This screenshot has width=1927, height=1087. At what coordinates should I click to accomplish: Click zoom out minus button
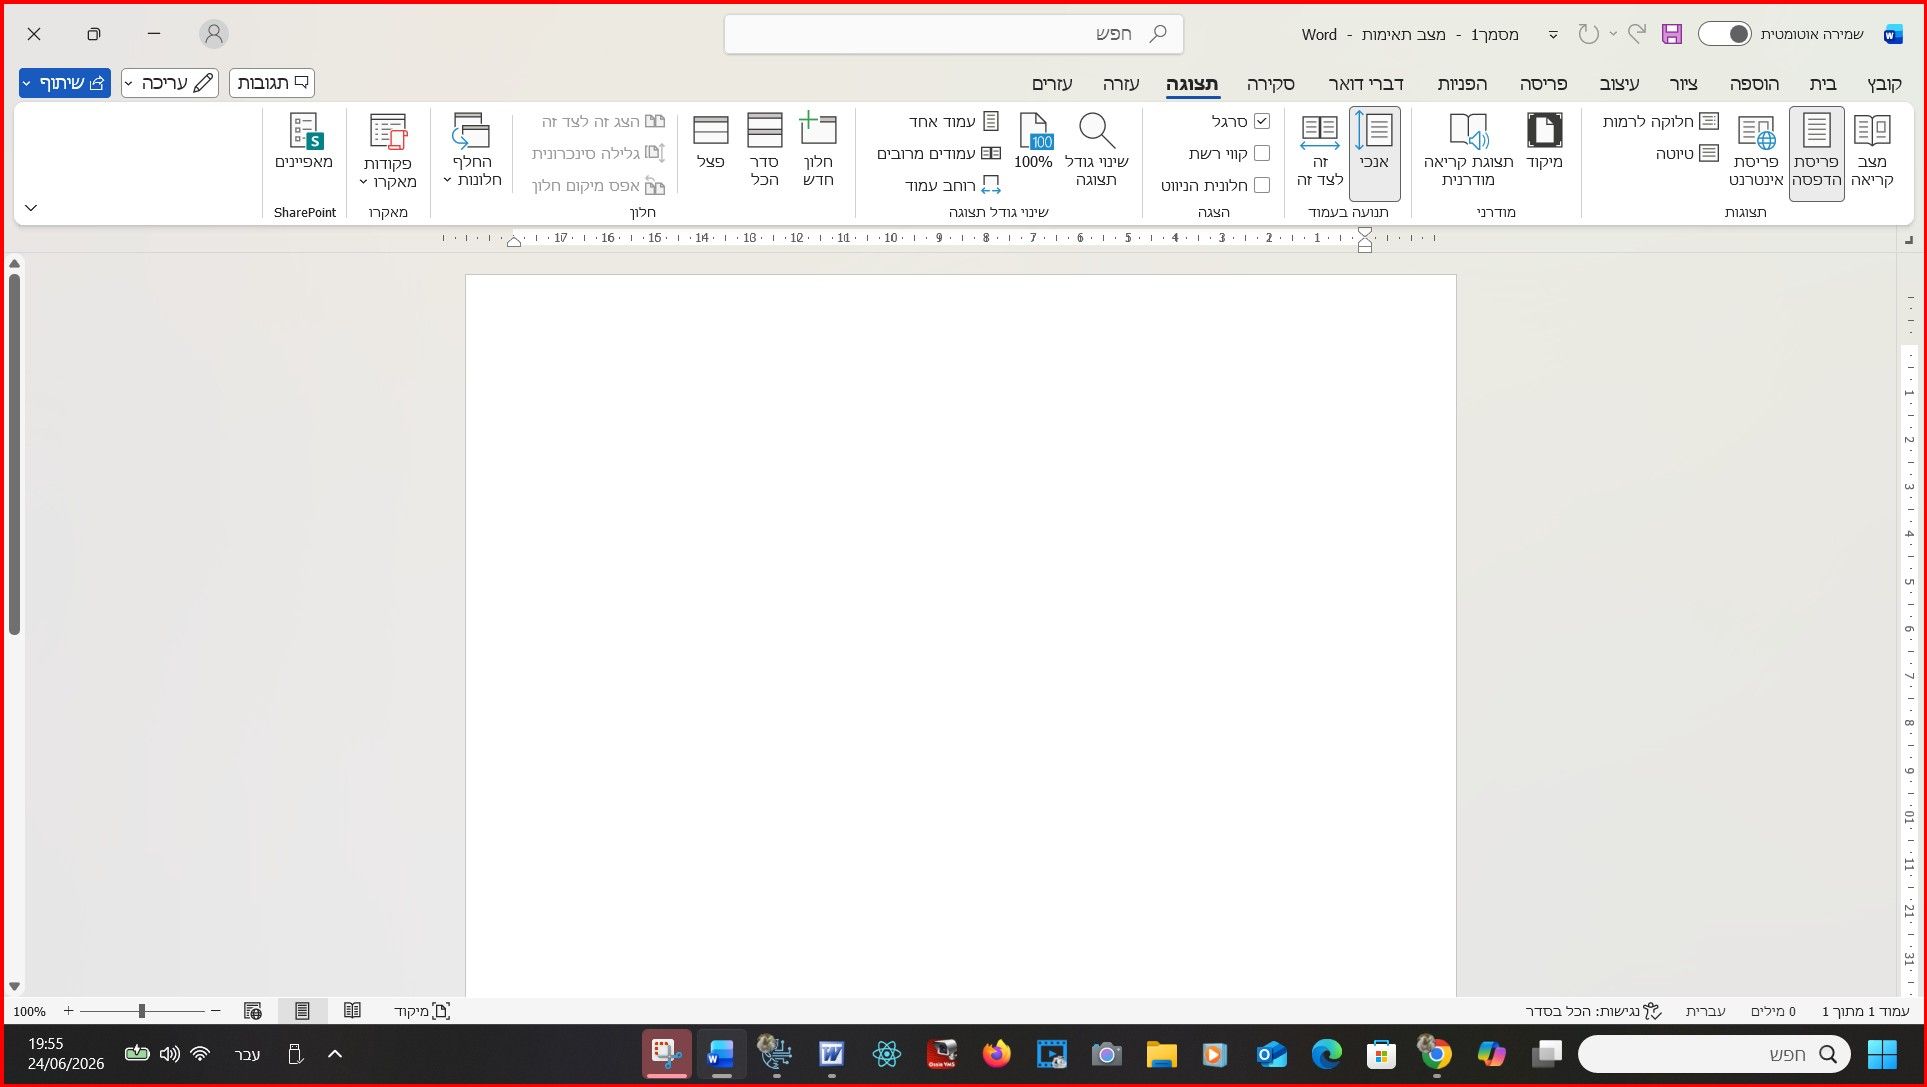point(215,1011)
